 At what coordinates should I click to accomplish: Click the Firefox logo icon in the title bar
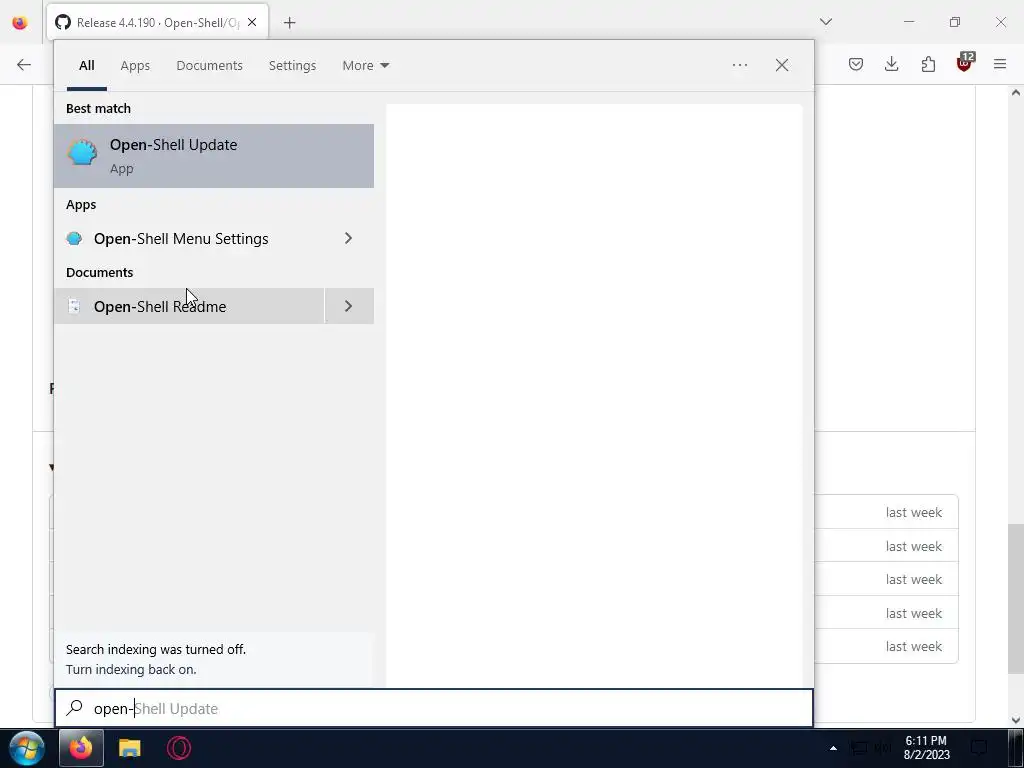[20, 23]
